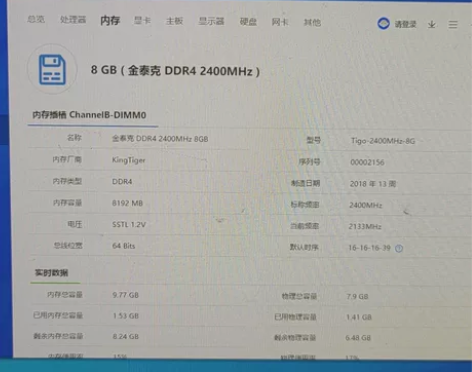Click the manufacturer value KingTiger
This screenshot has height=372, width=472.
pyautogui.click(x=129, y=160)
